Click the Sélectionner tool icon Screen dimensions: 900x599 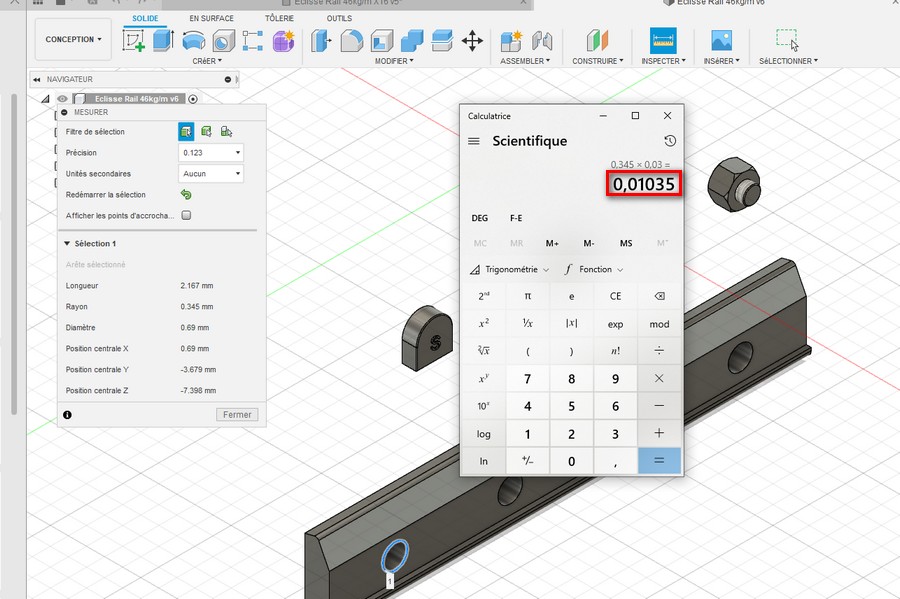point(788,41)
